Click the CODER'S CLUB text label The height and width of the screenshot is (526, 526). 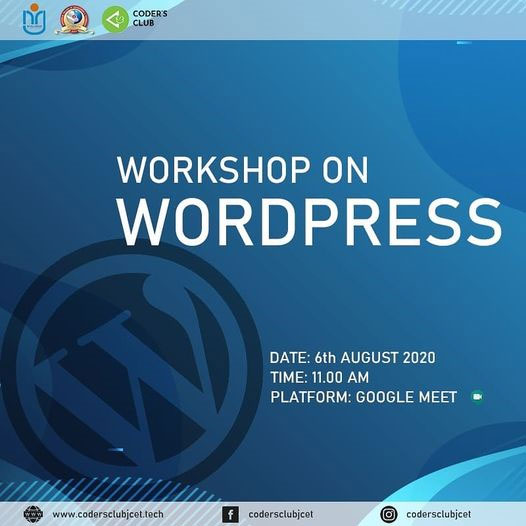tap(150, 18)
